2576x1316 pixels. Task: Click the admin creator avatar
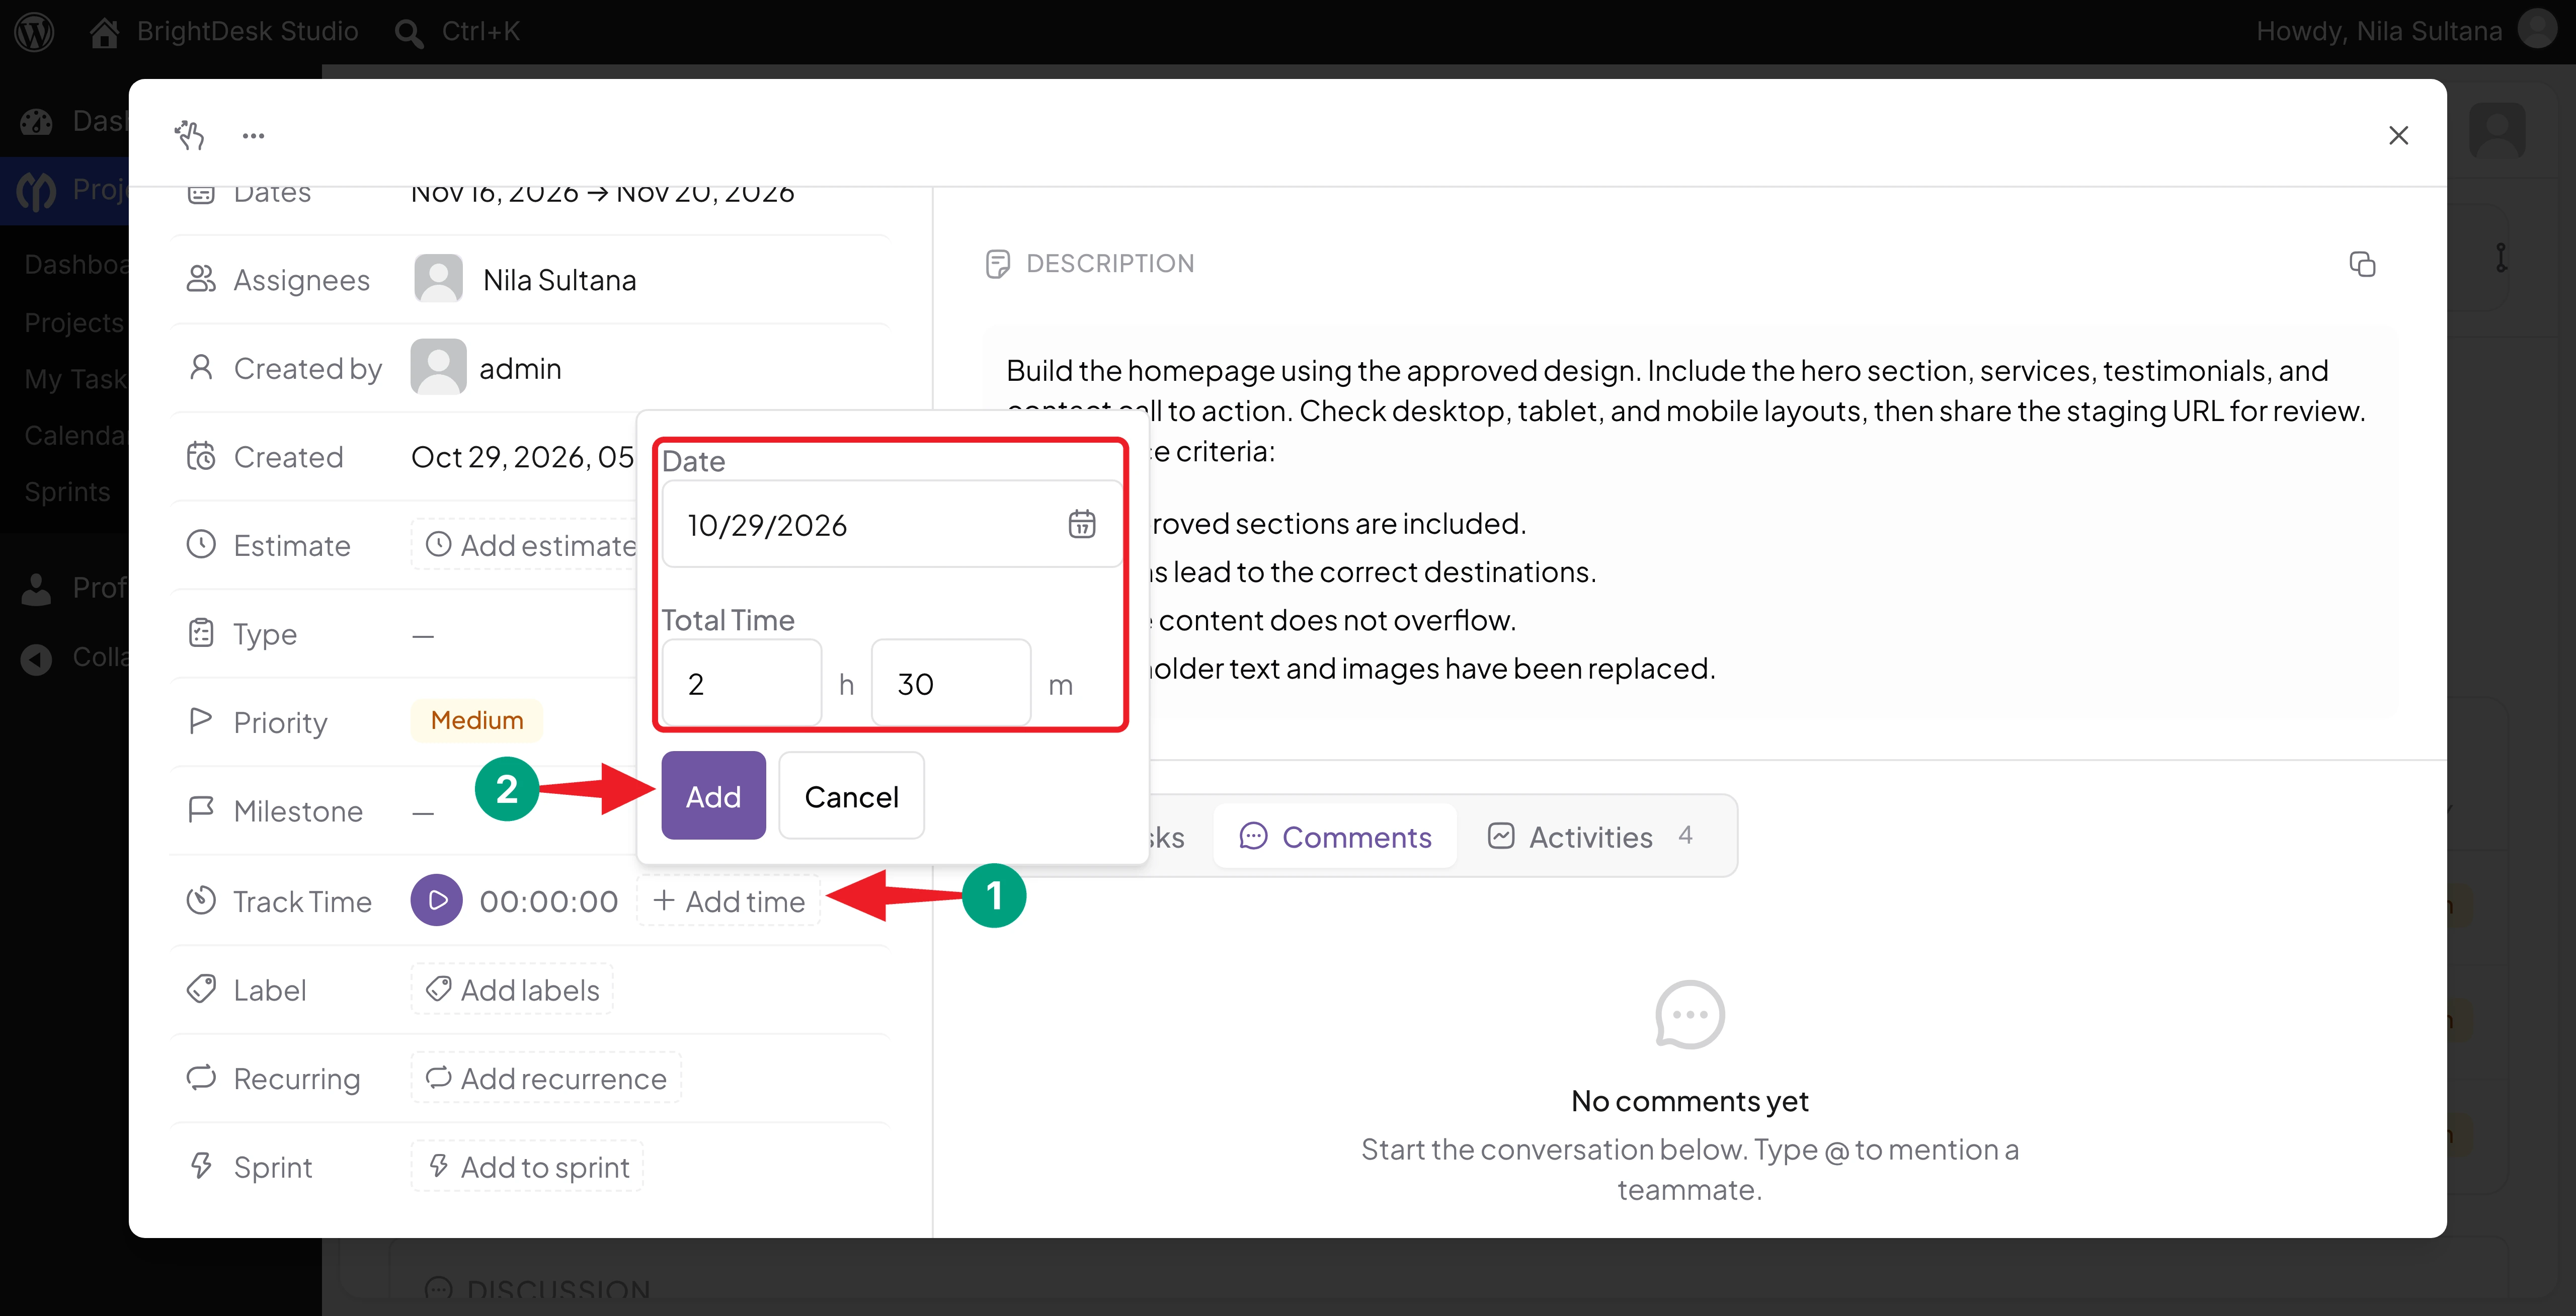tap(438, 367)
